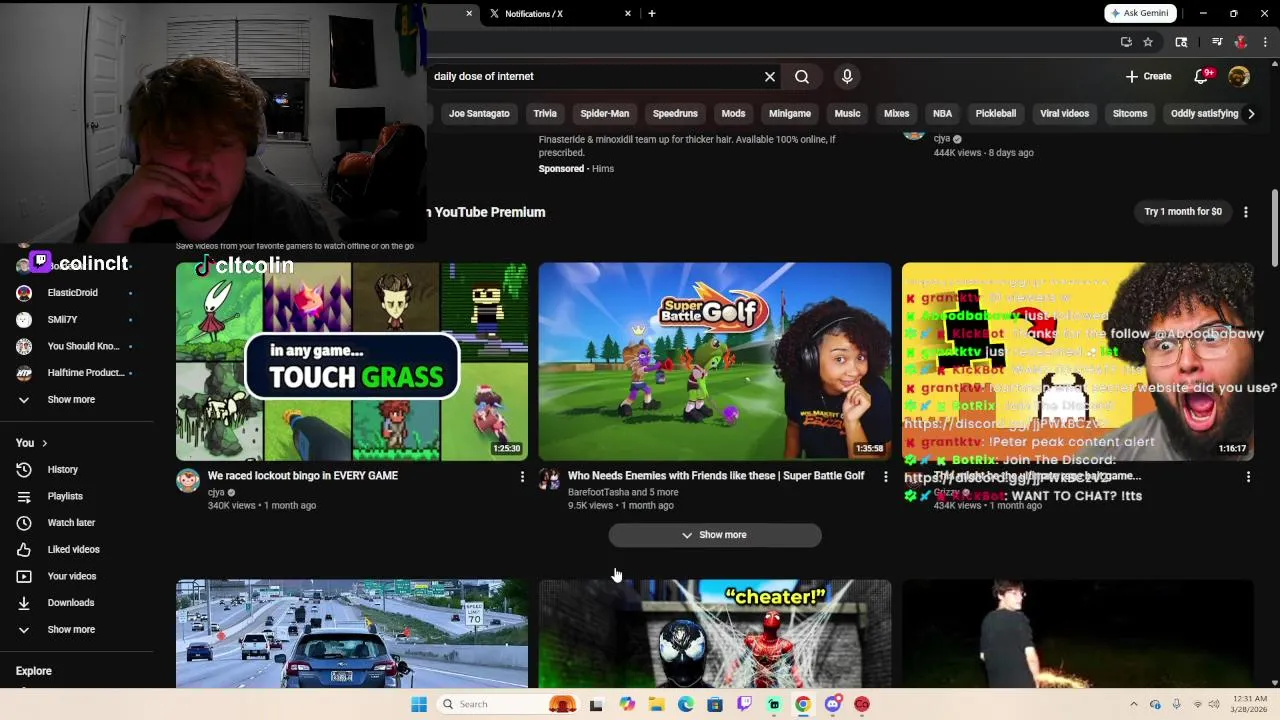Open a new browser tab

coord(652,13)
